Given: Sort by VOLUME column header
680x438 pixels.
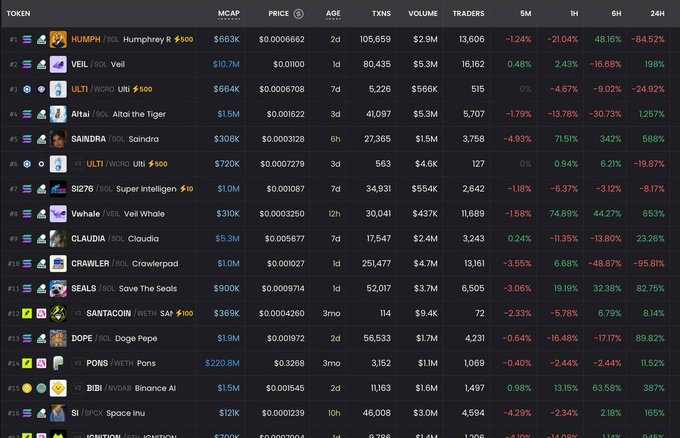Looking at the screenshot, I should pos(423,13).
